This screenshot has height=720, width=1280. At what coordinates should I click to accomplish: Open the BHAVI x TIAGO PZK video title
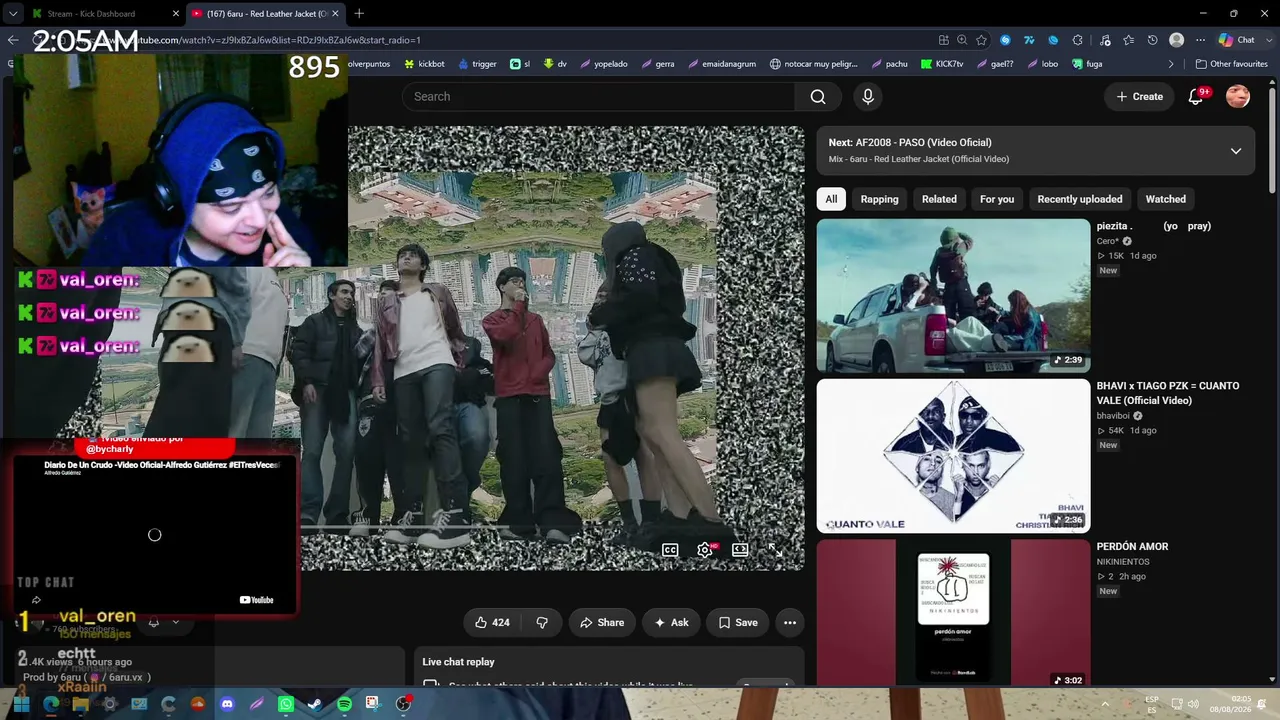point(1168,393)
